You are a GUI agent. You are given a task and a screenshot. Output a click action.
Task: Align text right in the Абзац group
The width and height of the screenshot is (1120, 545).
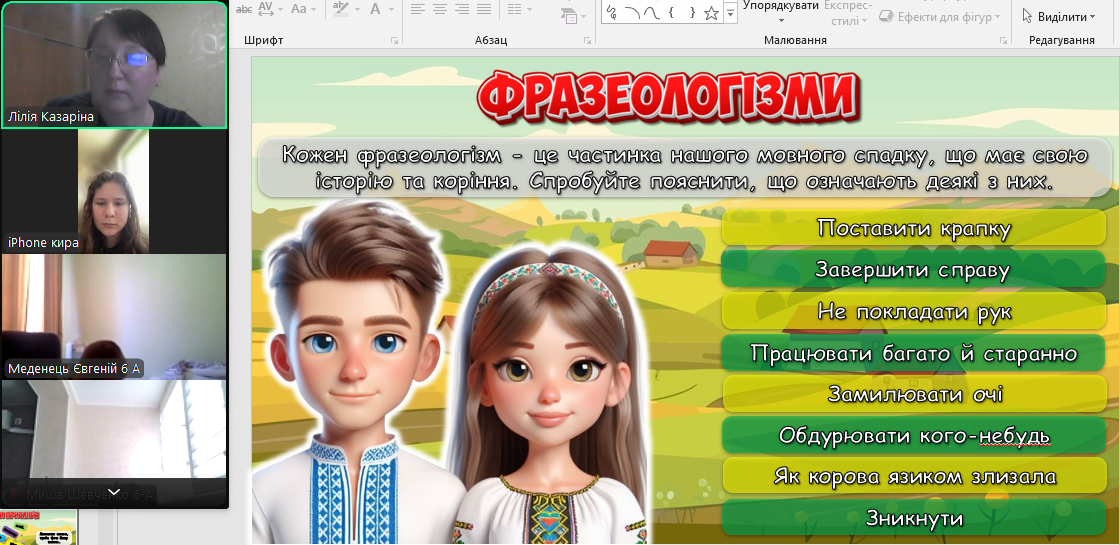(462, 9)
